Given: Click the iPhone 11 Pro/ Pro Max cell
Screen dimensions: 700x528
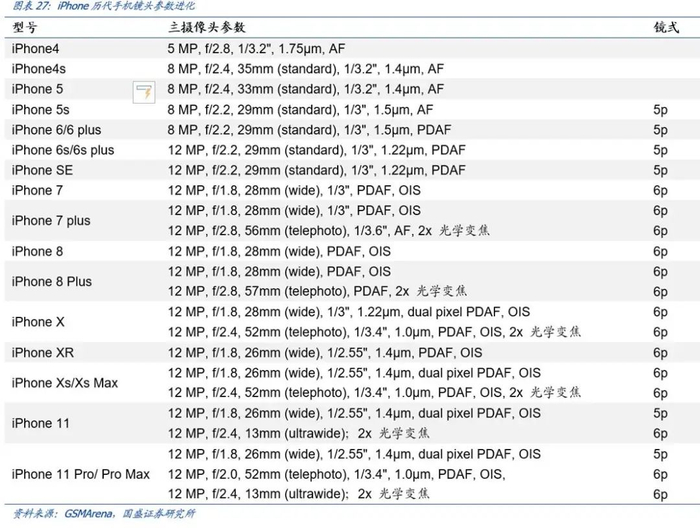Looking at the screenshot, I should [x=81, y=474].
